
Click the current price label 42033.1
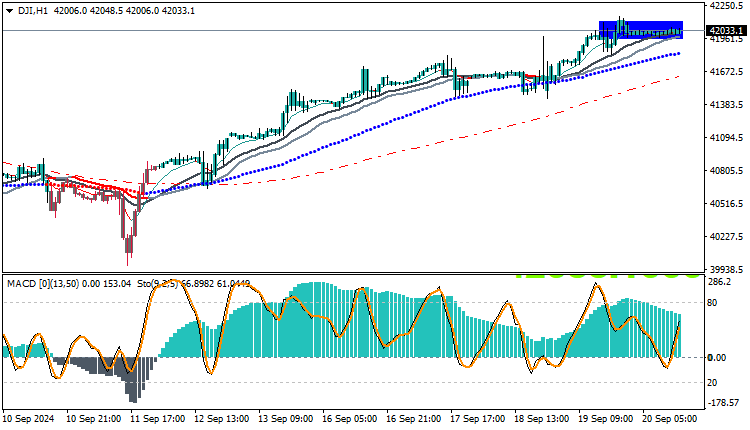727,31
